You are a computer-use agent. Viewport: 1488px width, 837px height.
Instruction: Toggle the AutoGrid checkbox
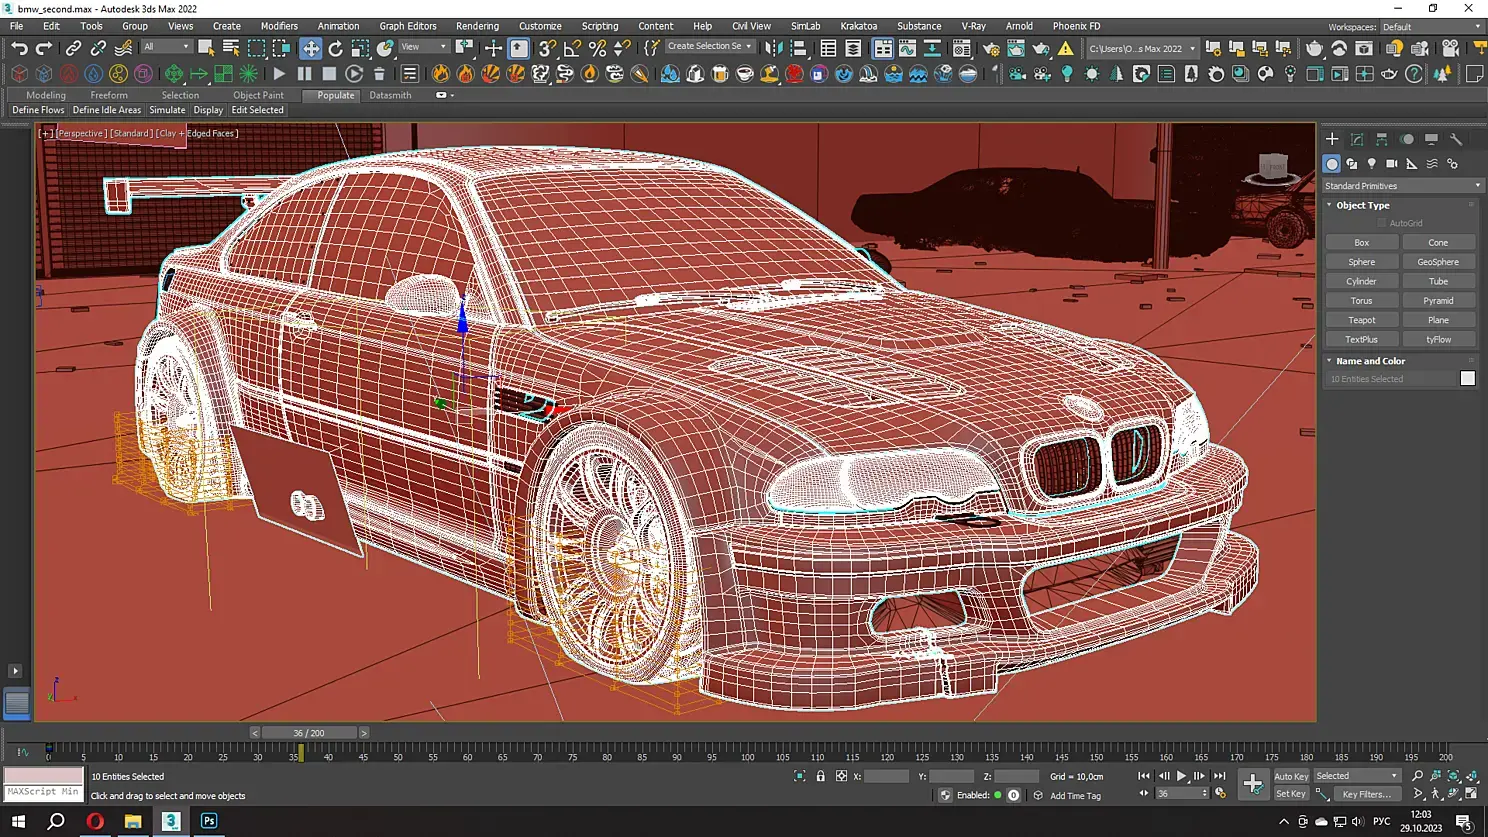coord(1382,223)
